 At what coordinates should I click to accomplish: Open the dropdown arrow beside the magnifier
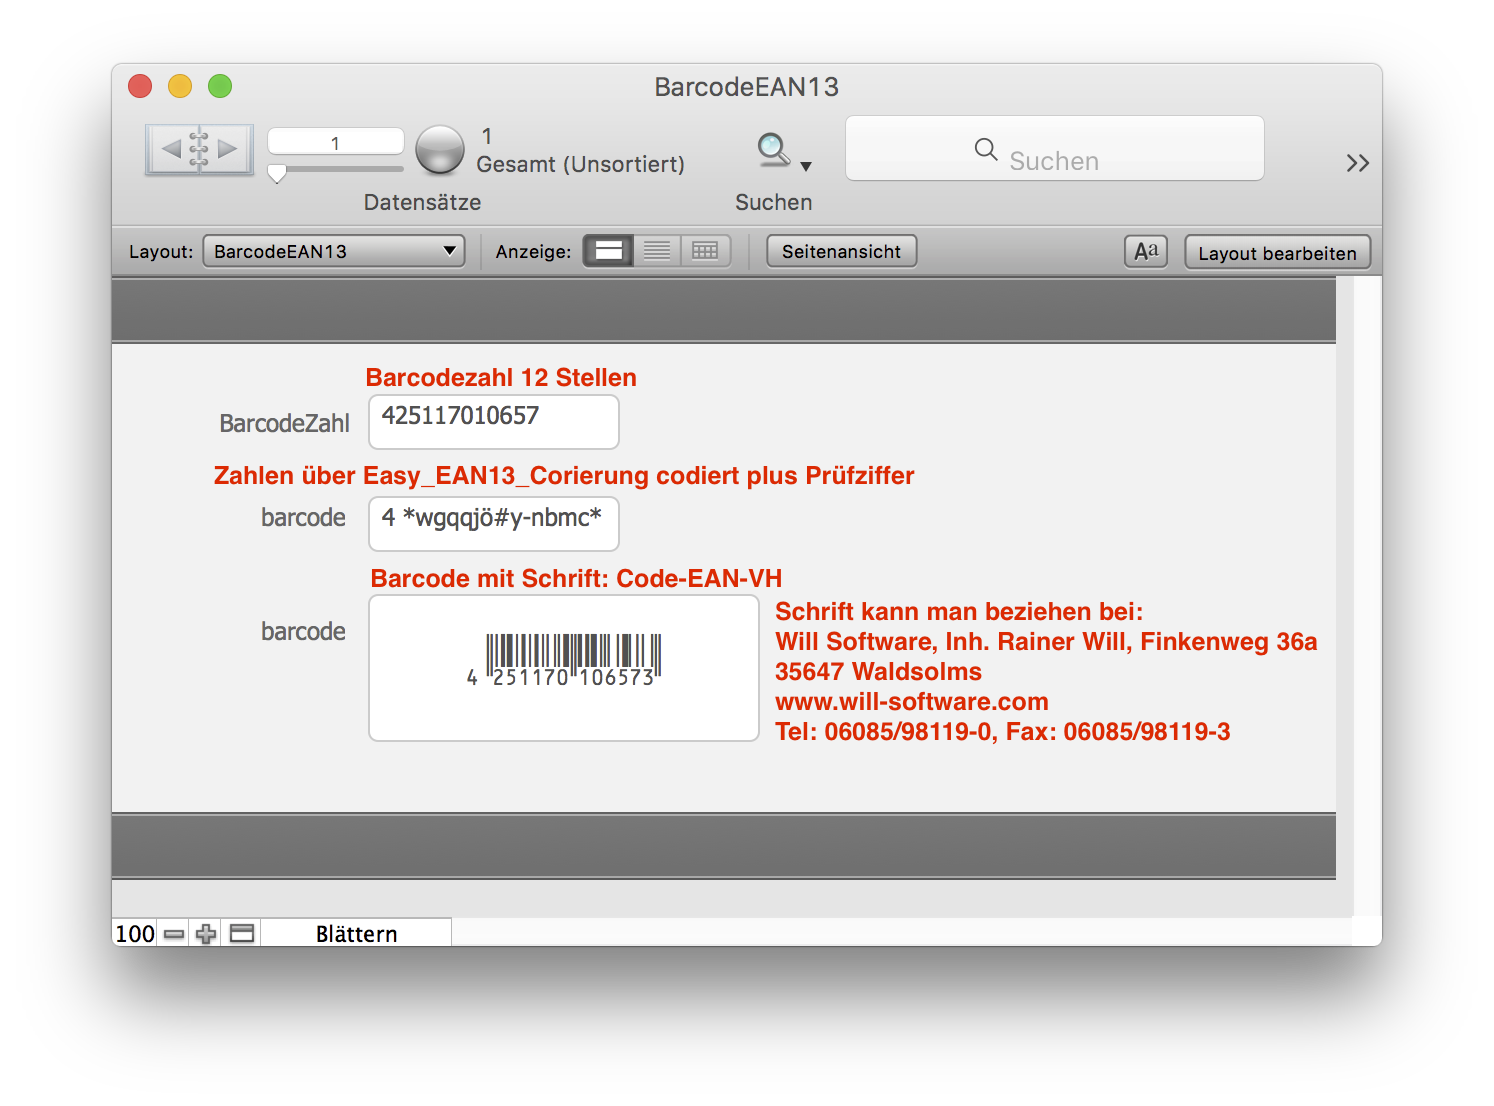(806, 166)
